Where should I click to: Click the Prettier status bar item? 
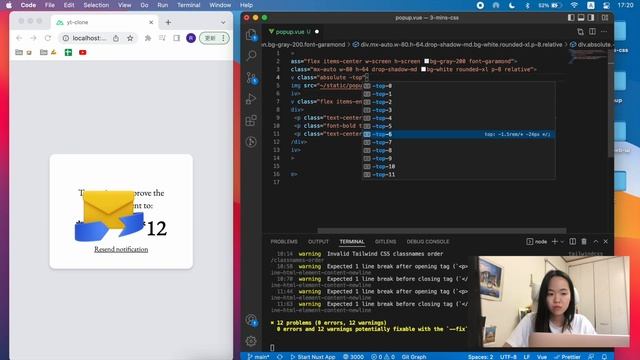tap(568, 357)
